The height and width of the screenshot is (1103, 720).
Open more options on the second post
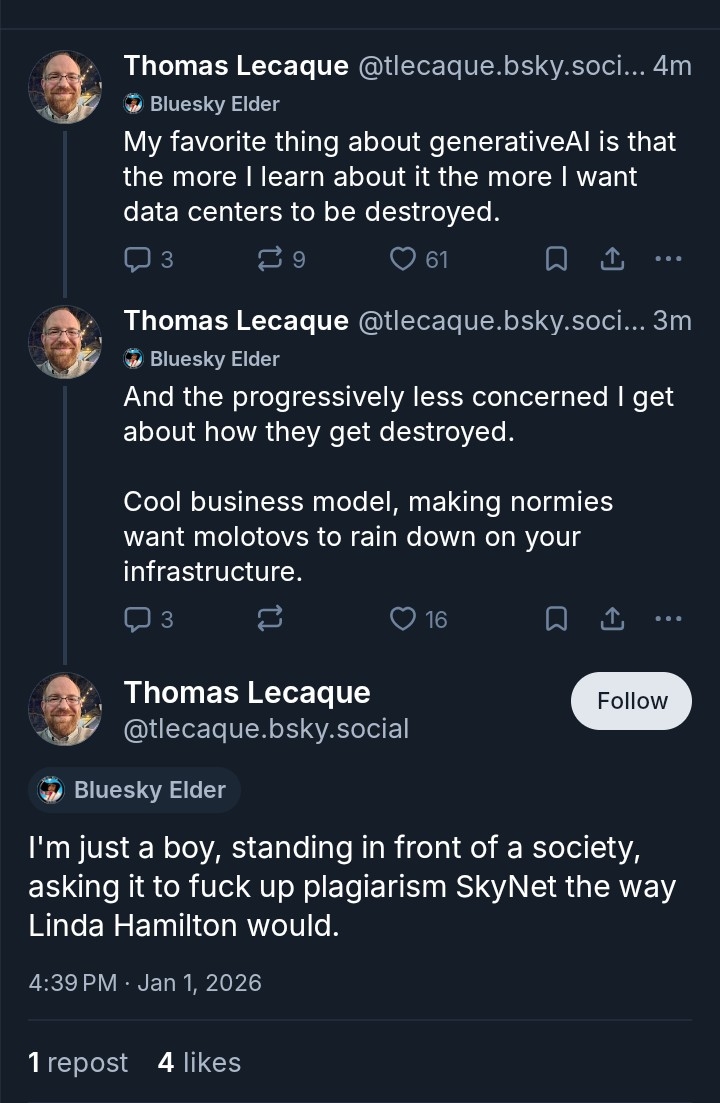tap(668, 620)
